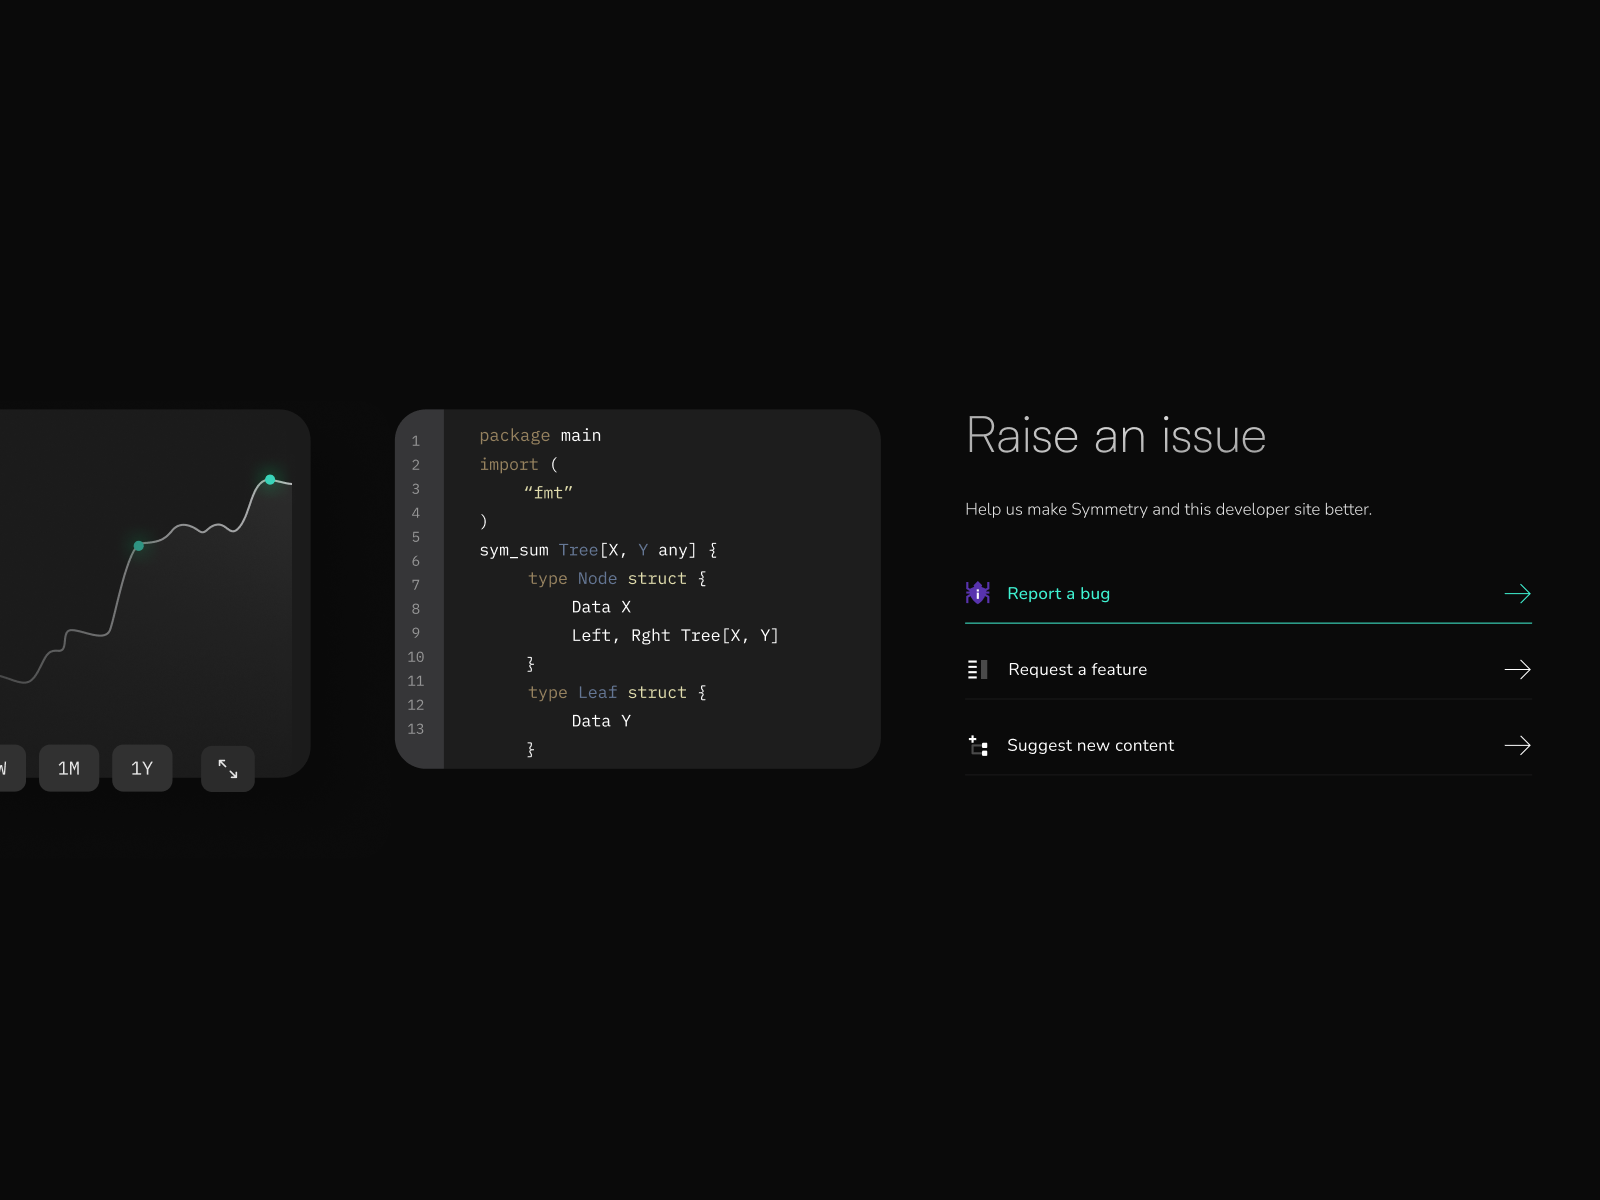Click the green dot midway along the chart line
1600x1200 pixels.
(x=139, y=546)
